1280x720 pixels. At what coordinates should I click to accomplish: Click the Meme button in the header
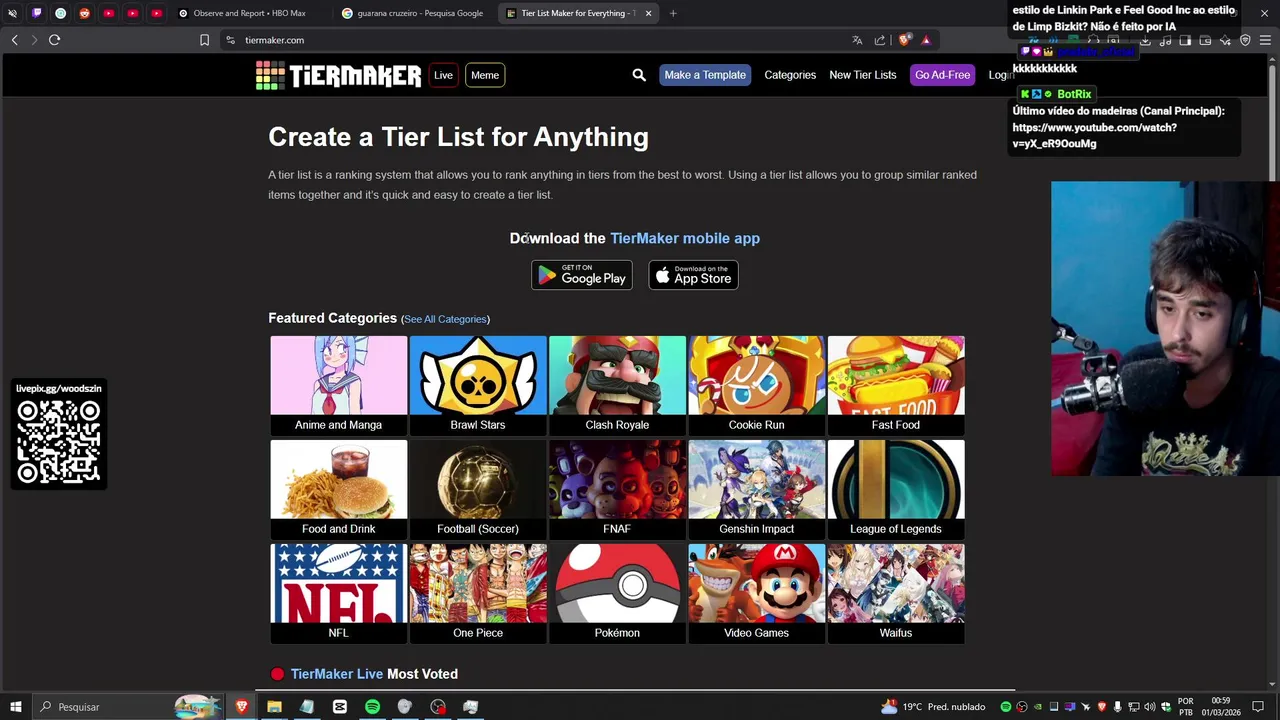point(485,75)
